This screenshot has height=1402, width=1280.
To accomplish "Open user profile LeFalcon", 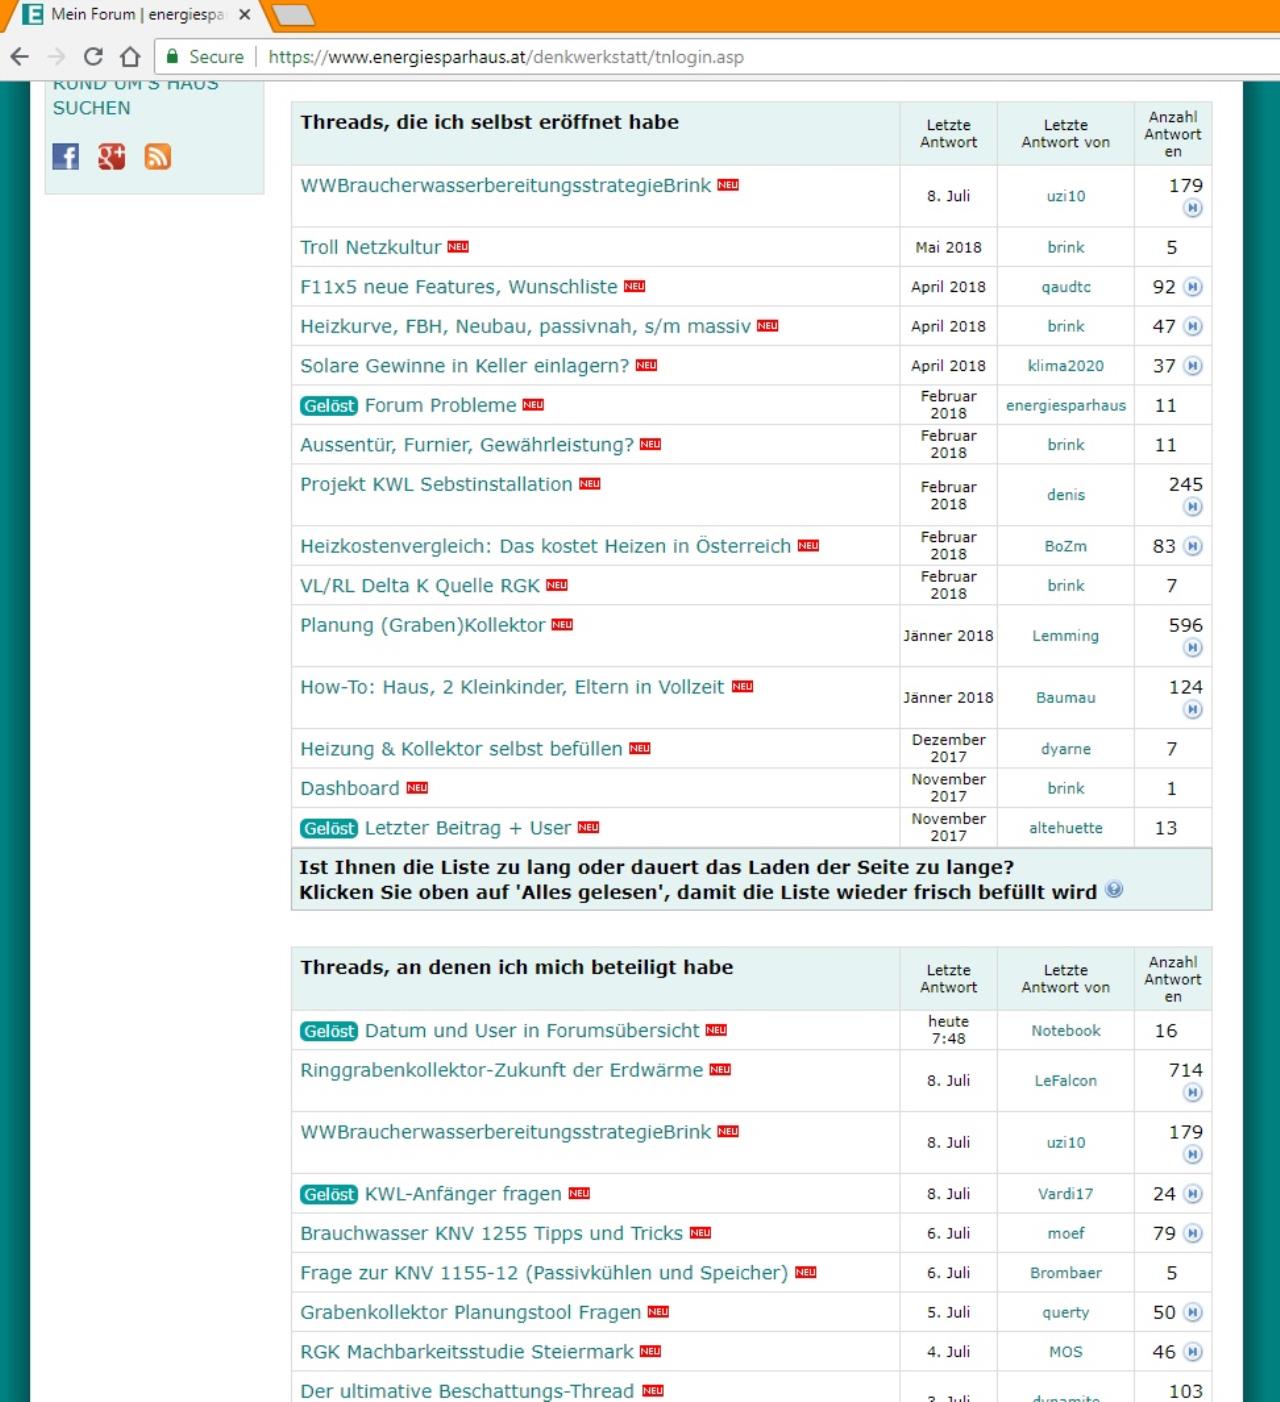I will pos(1066,1081).
